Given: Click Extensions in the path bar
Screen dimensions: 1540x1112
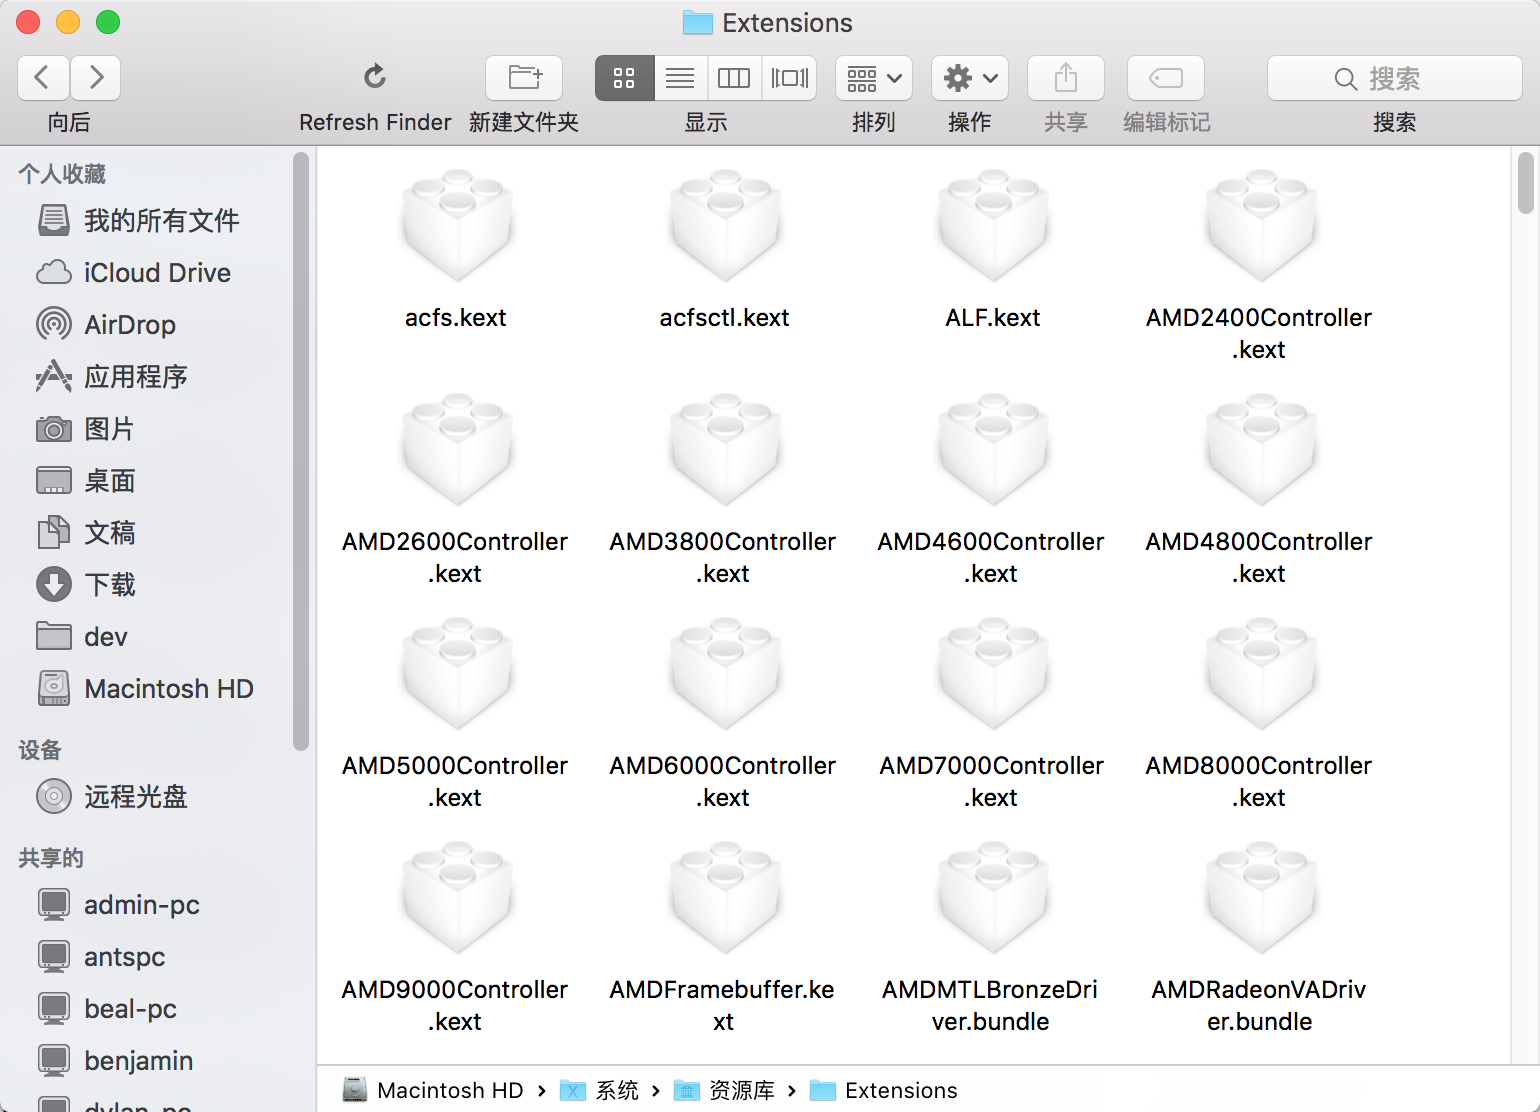Looking at the screenshot, I should pos(884,1090).
